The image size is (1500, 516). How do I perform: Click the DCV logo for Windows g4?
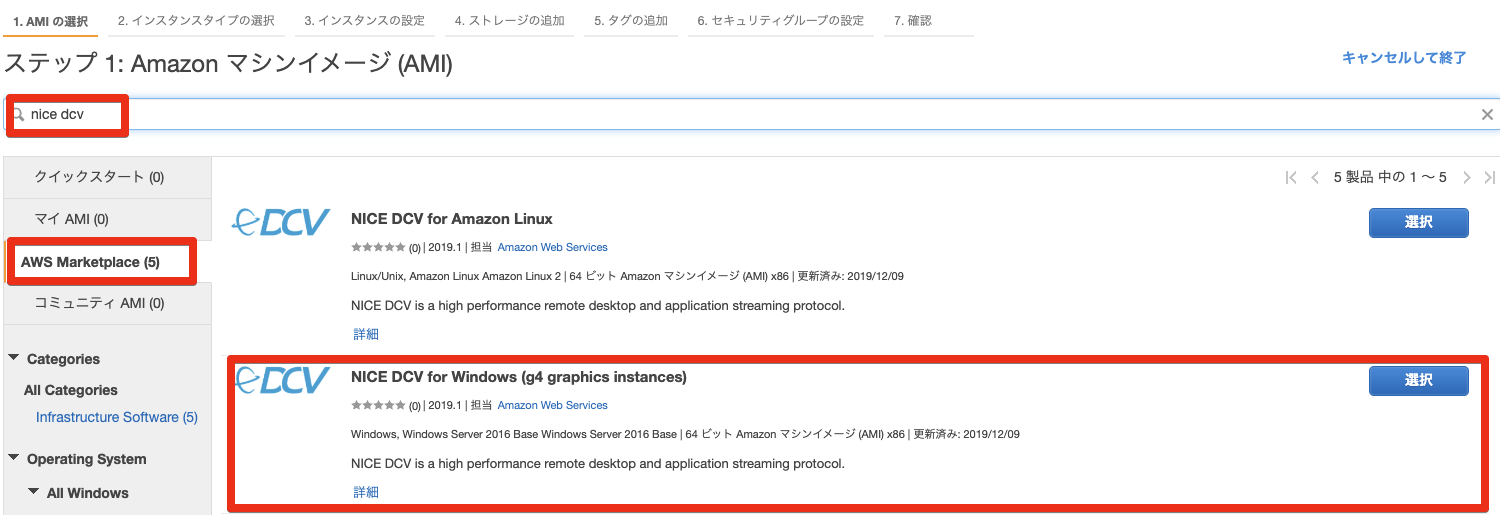[x=281, y=379]
